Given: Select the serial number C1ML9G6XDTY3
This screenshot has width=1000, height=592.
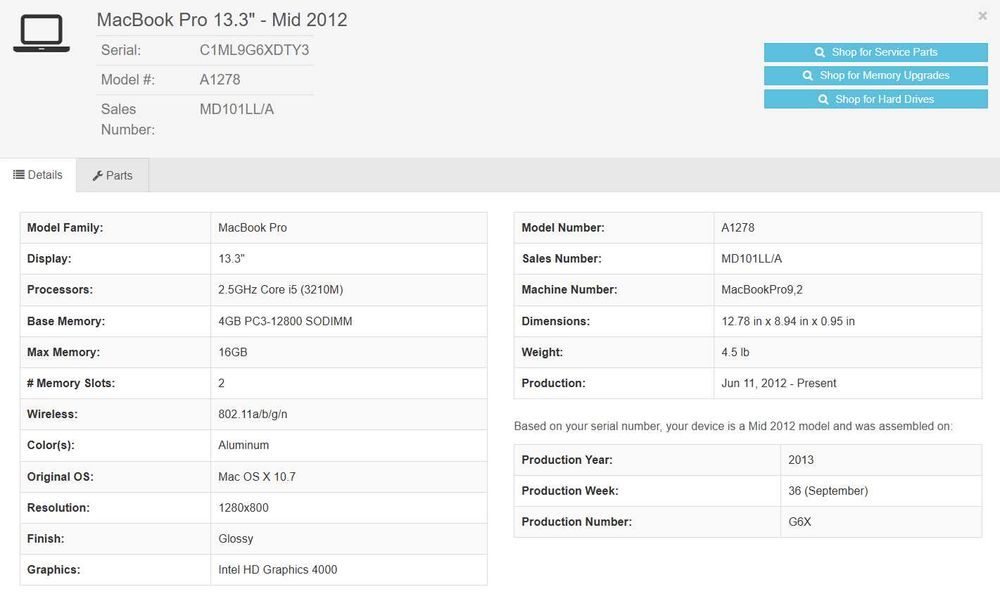Looking at the screenshot, I should 254,50.
